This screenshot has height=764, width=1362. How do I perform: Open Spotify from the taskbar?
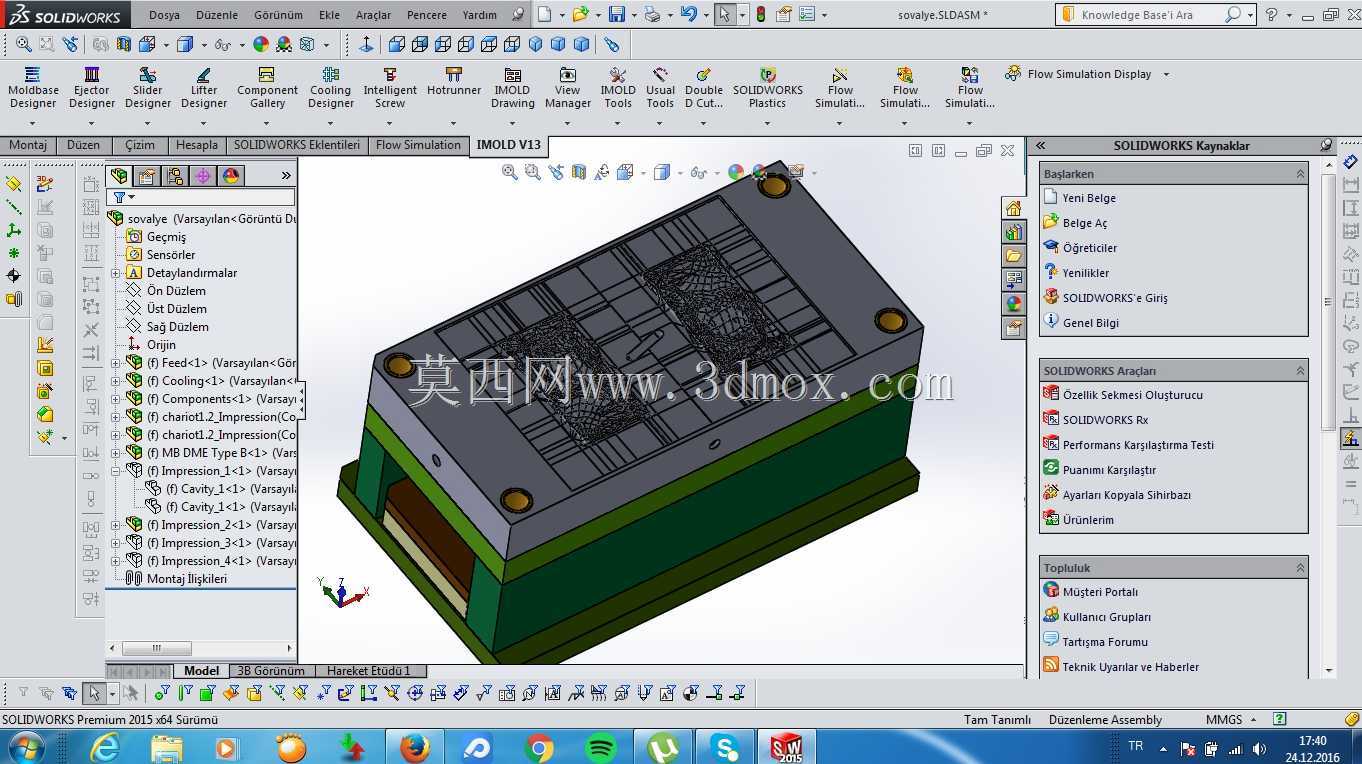point(601,747)
